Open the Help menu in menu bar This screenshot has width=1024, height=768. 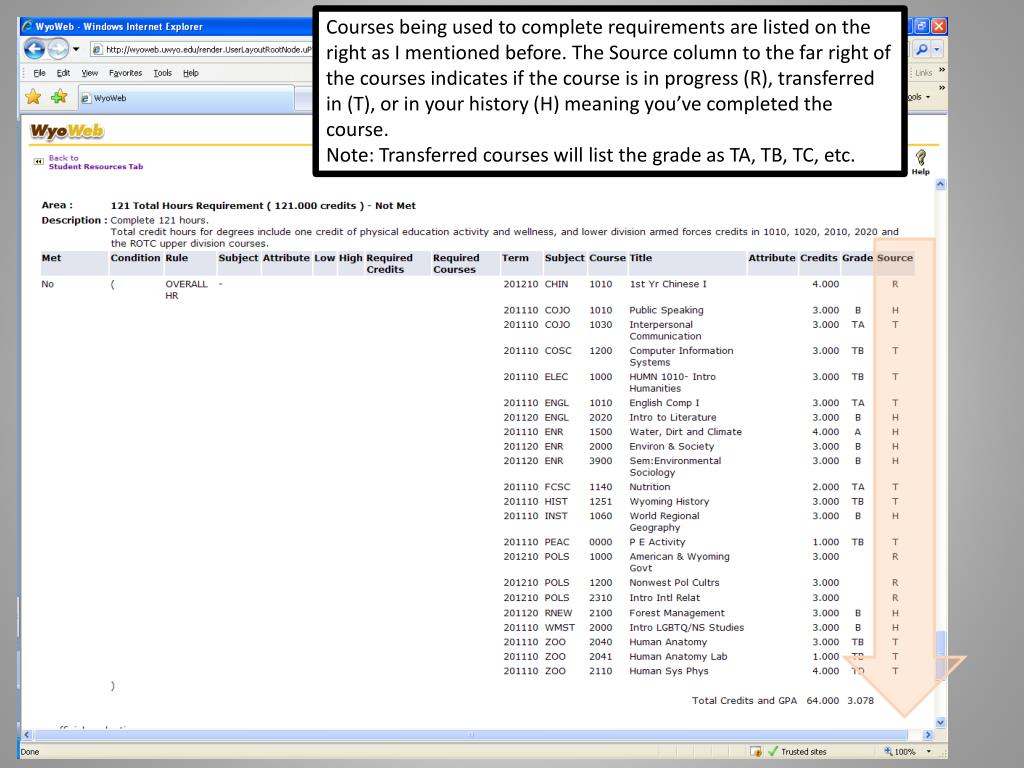(191, 73)
